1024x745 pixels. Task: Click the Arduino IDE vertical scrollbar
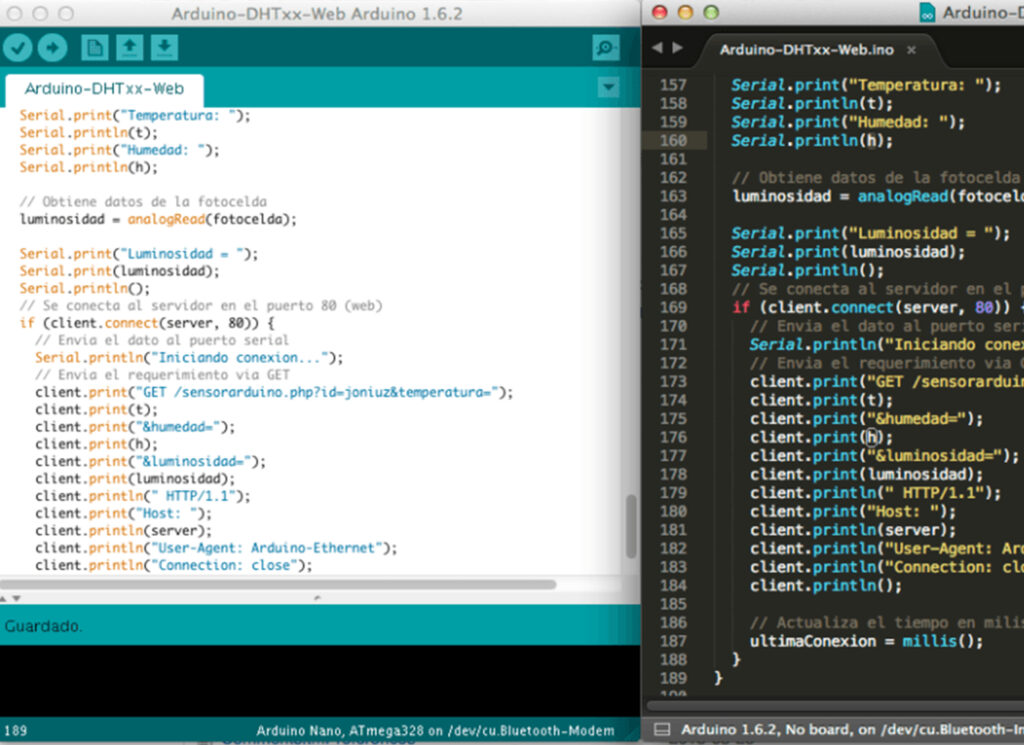coord(631,526)
